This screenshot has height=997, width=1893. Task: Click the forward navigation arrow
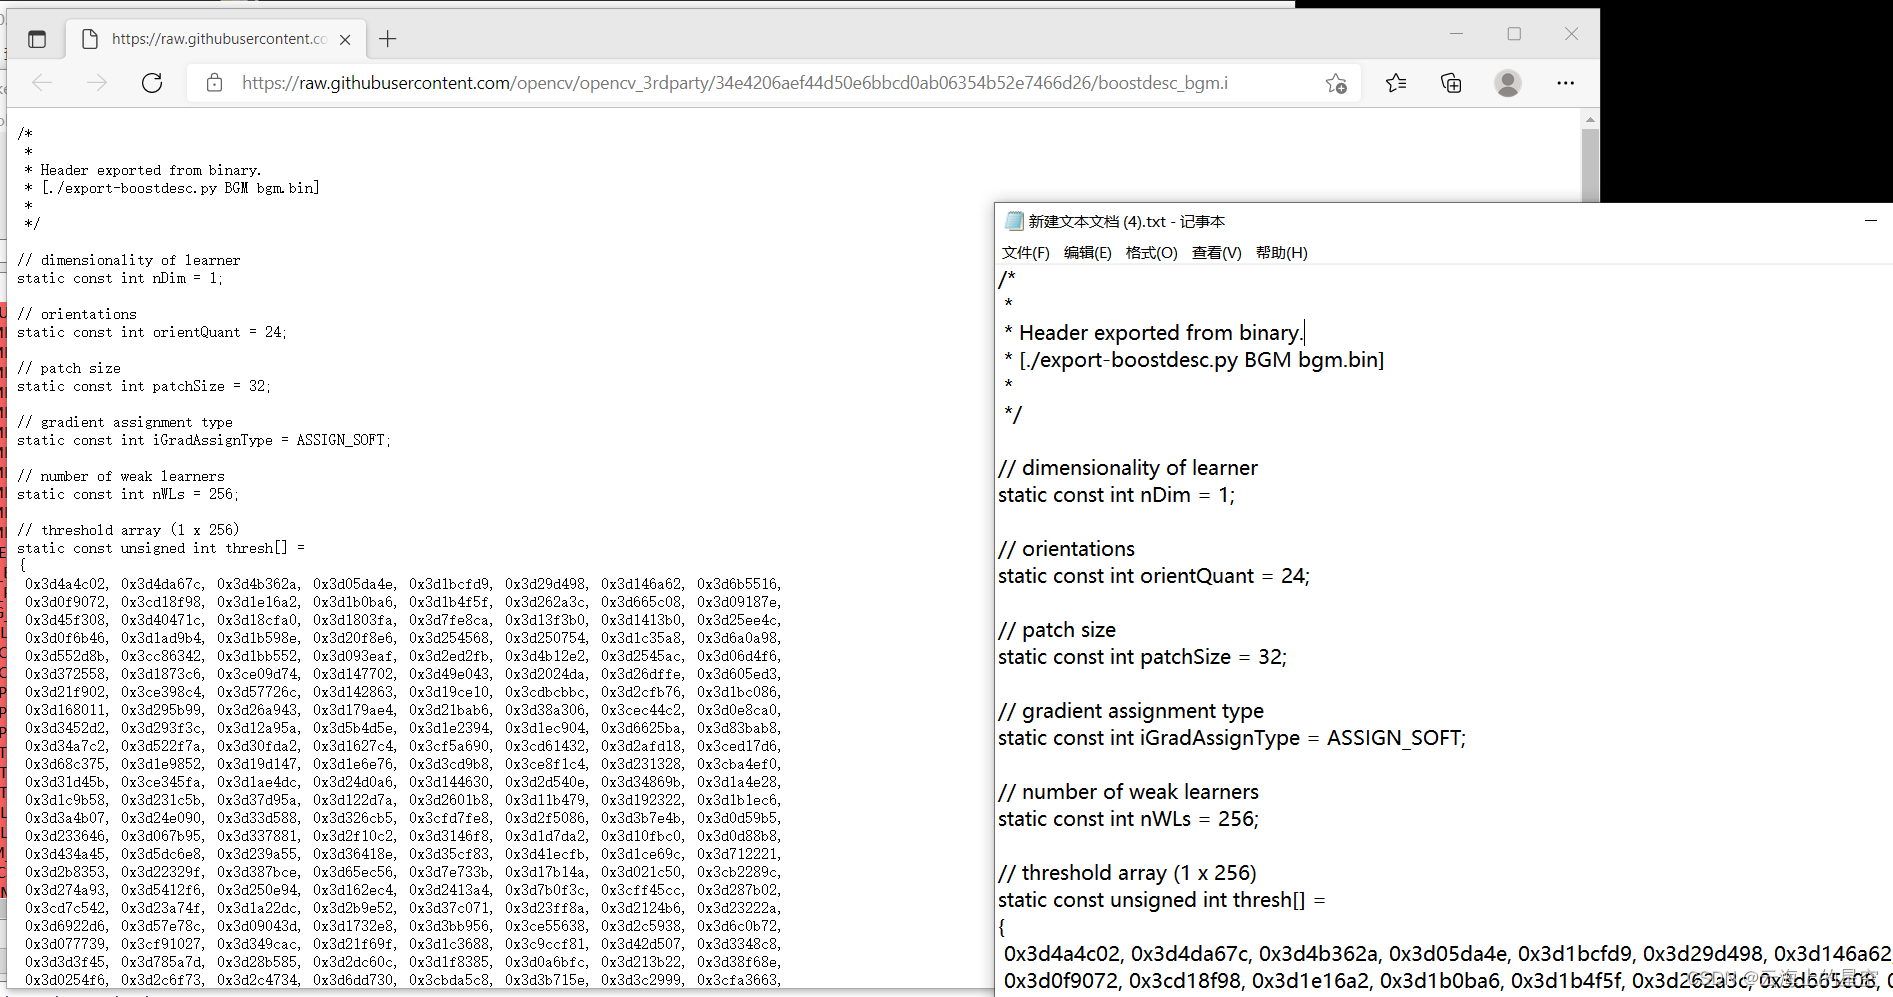coord(97,83)
